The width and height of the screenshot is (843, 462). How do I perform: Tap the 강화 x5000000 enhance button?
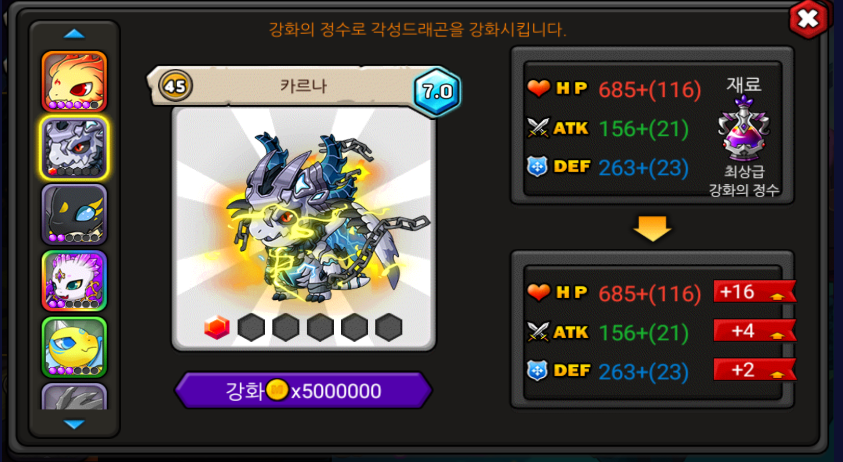[x=304, y=390]
